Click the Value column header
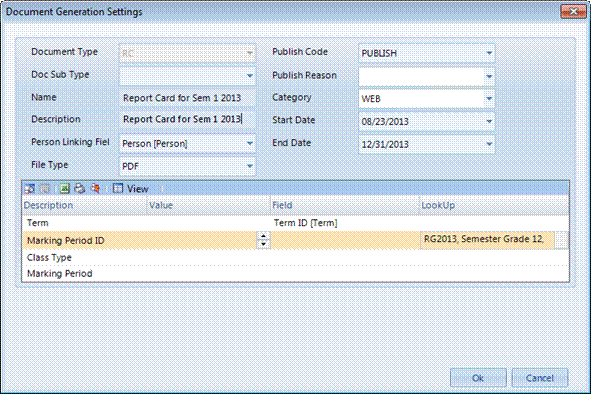 (x=209, y=205)
